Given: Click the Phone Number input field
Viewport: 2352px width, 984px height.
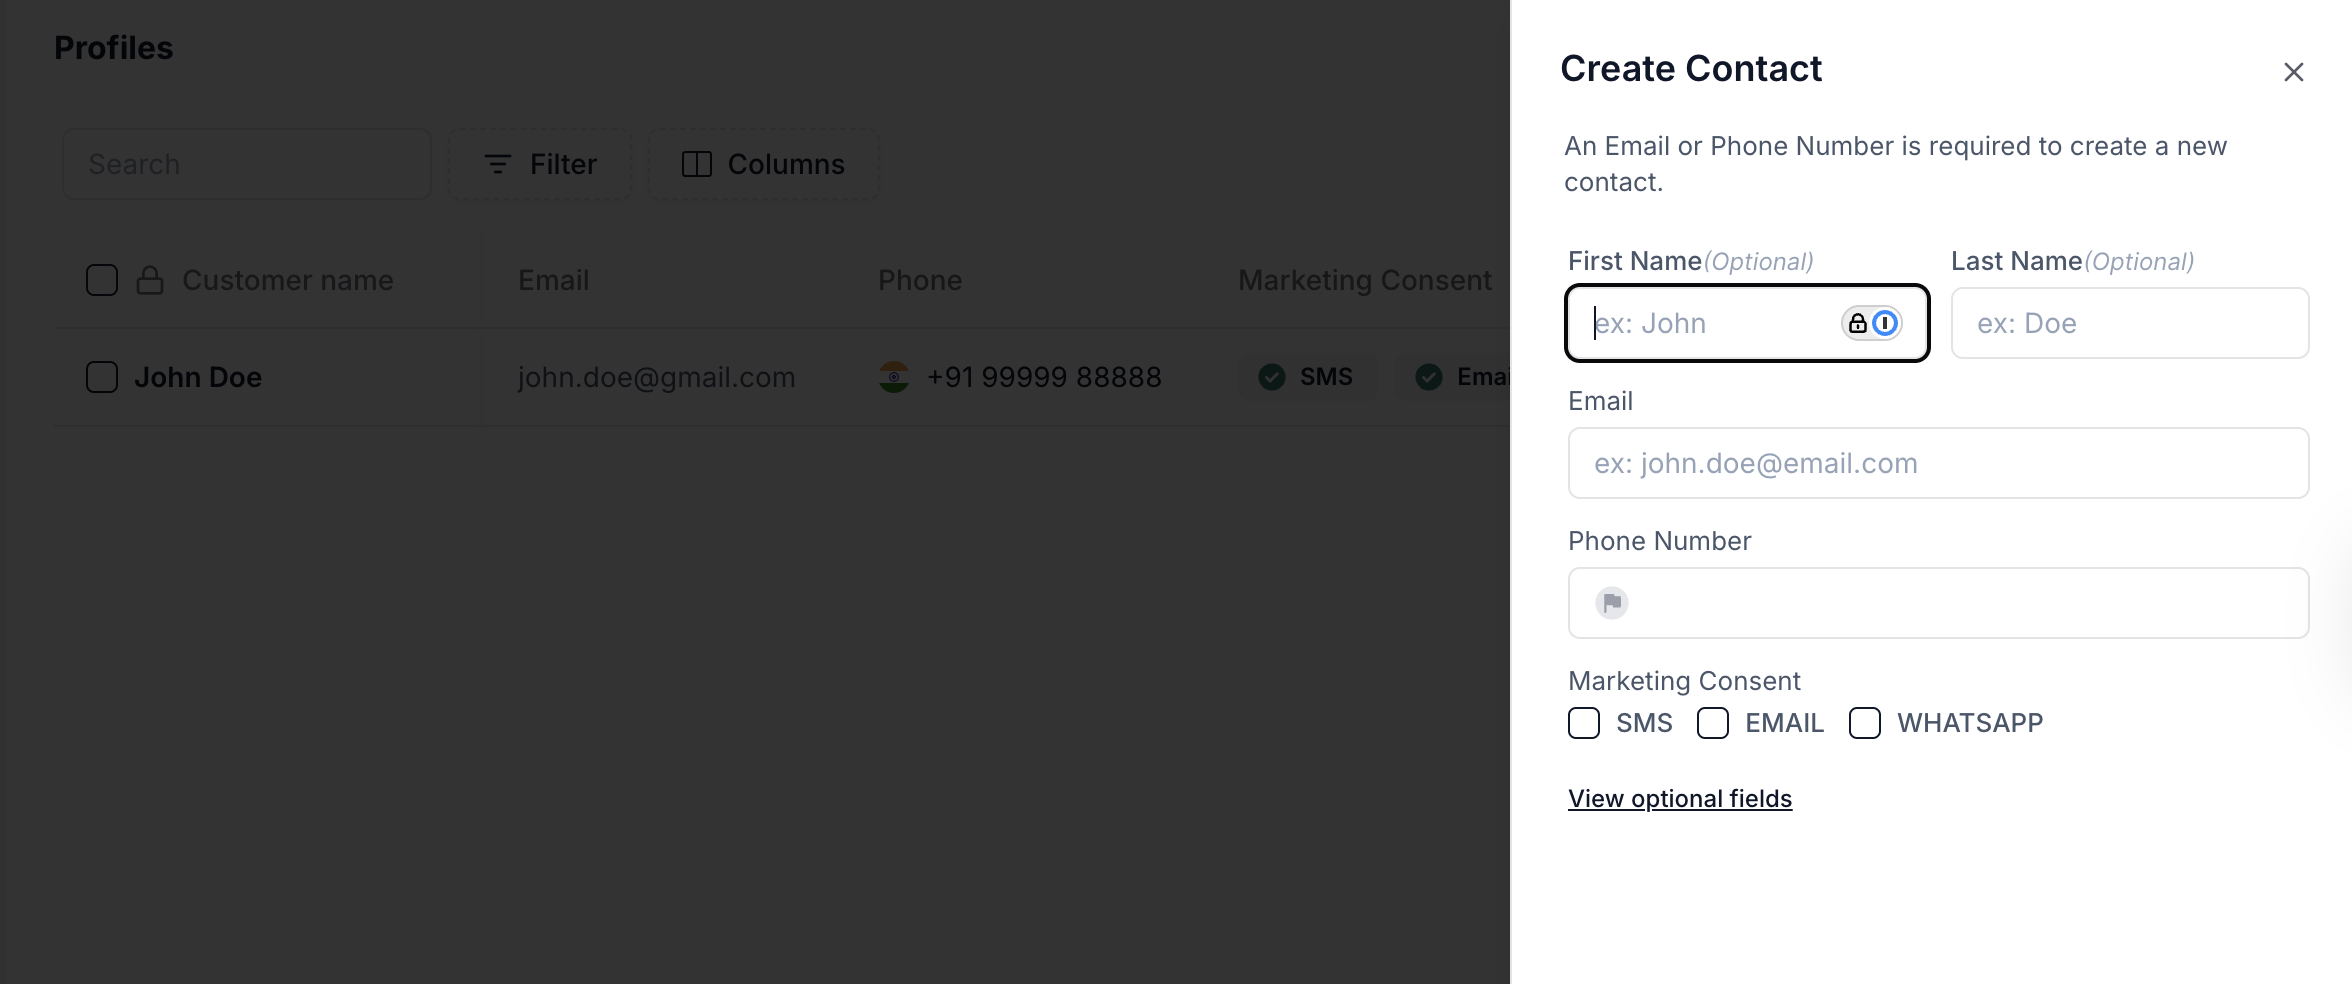Looking at the screenshot, I should (x=1938, y=603).
